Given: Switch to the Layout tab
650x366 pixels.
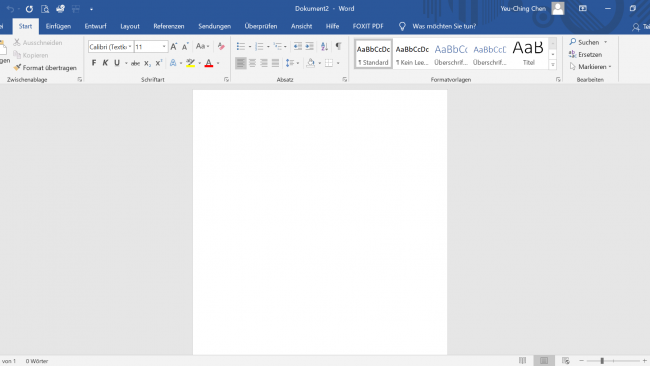Looking at the screenshot, I should pyautogui.click(x=130, y=26).
